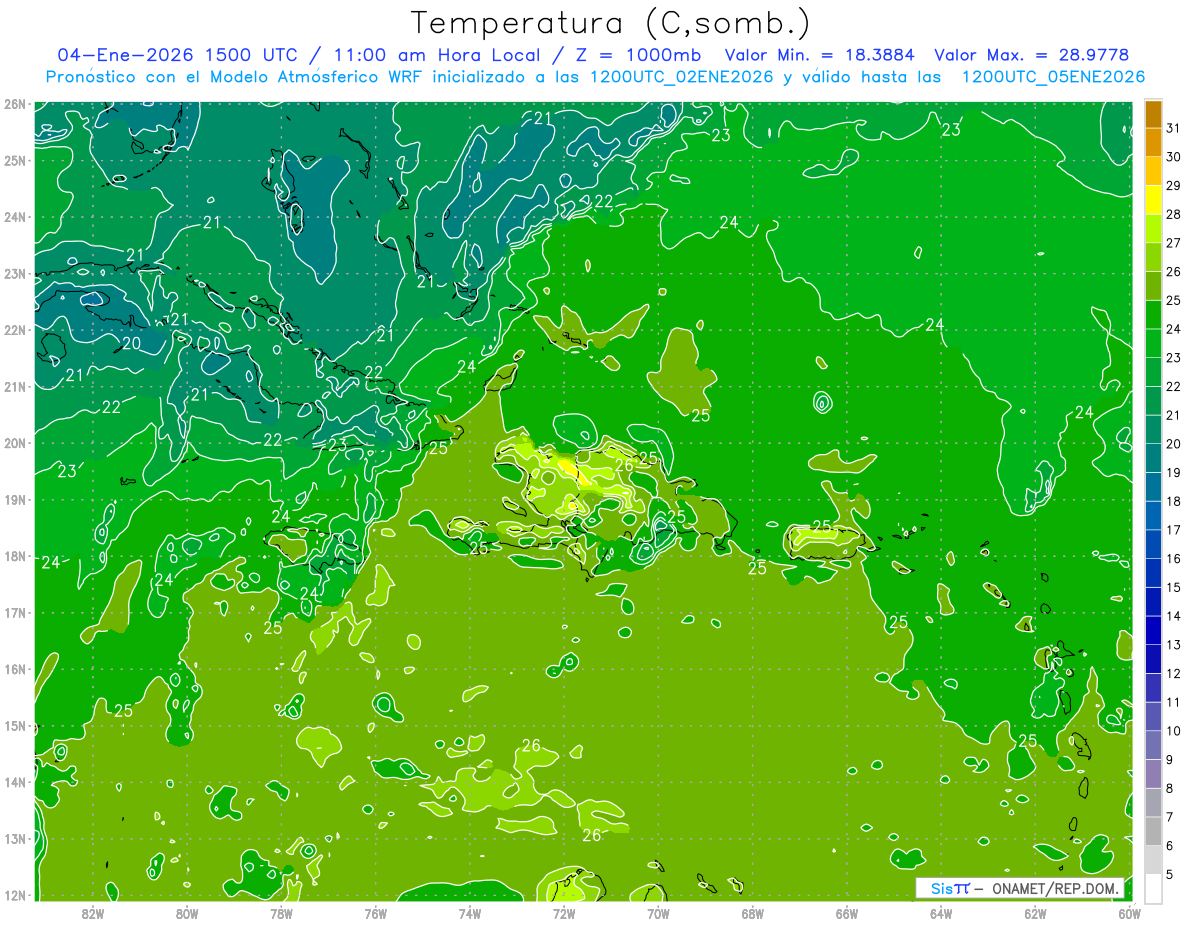Screen dimensions: 1200x927
Task: Click the '70W' longitude axis label
Action: [x=658, y=913]
